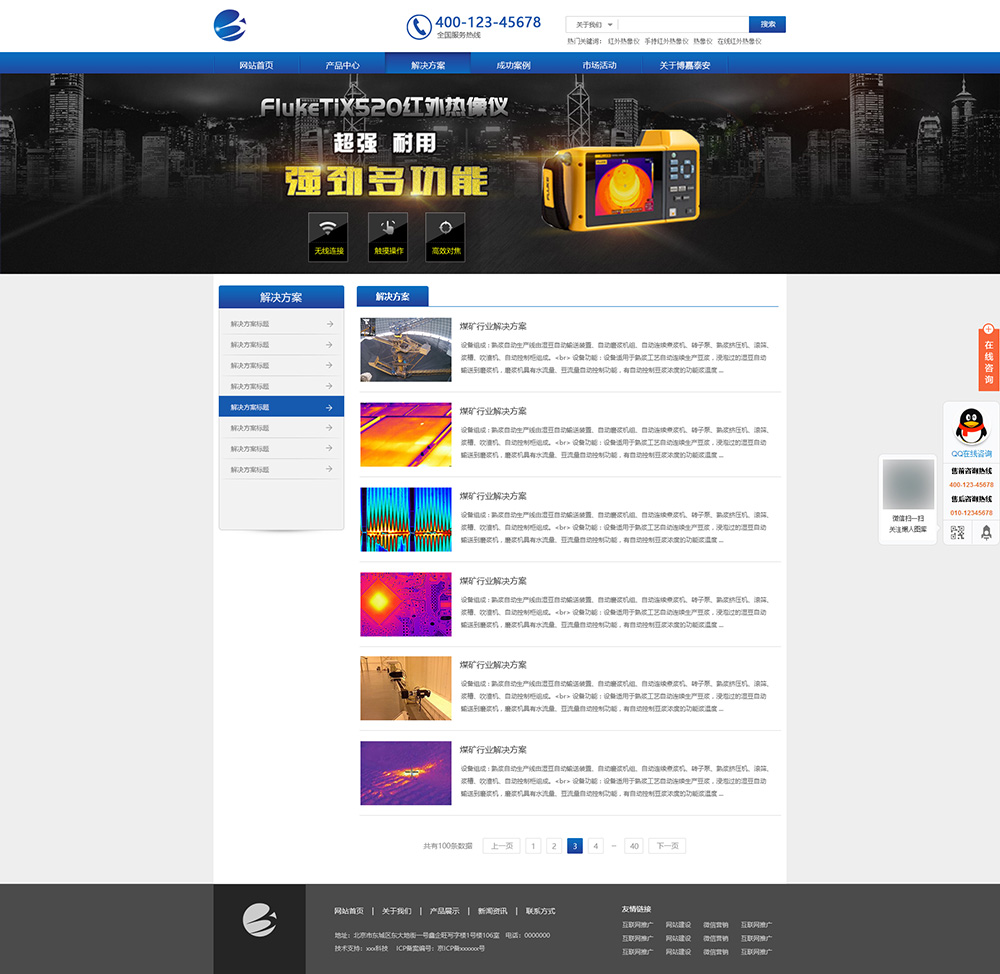1000x974 pixels.
Task: Jump to page 40 in pagination
Action: [x=634, y=846]
